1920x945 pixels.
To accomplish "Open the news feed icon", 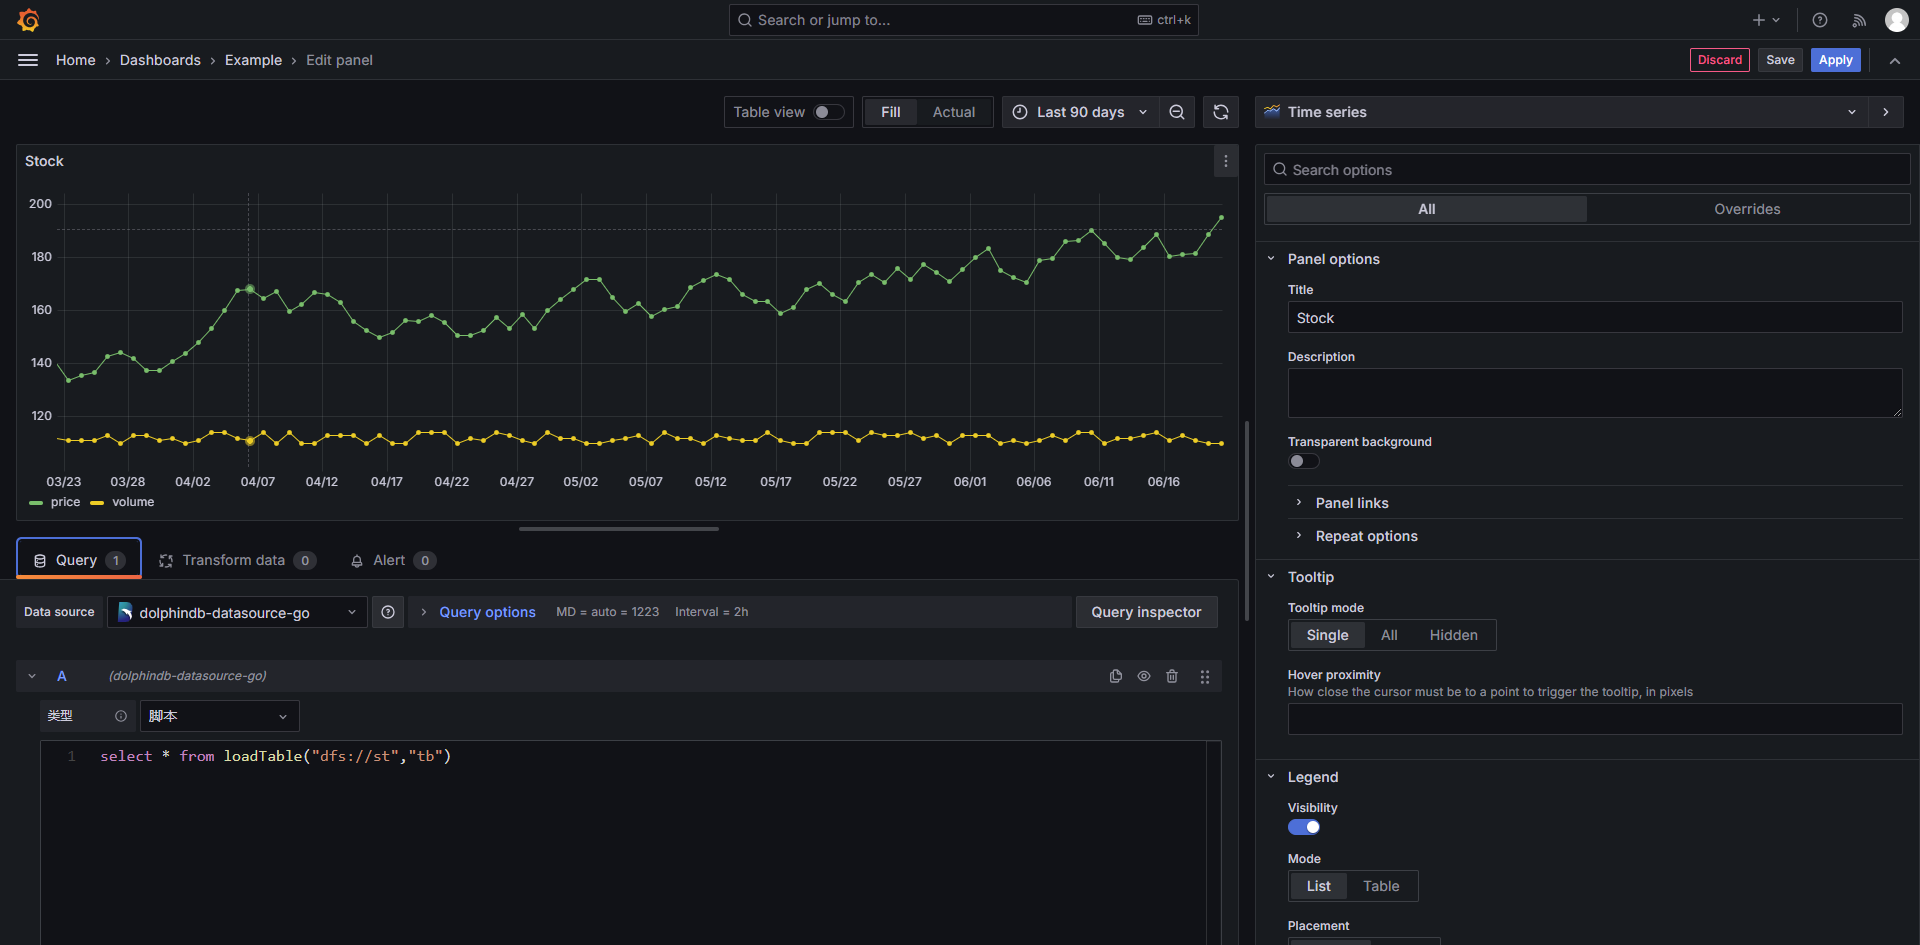I will click(1859, 20).
